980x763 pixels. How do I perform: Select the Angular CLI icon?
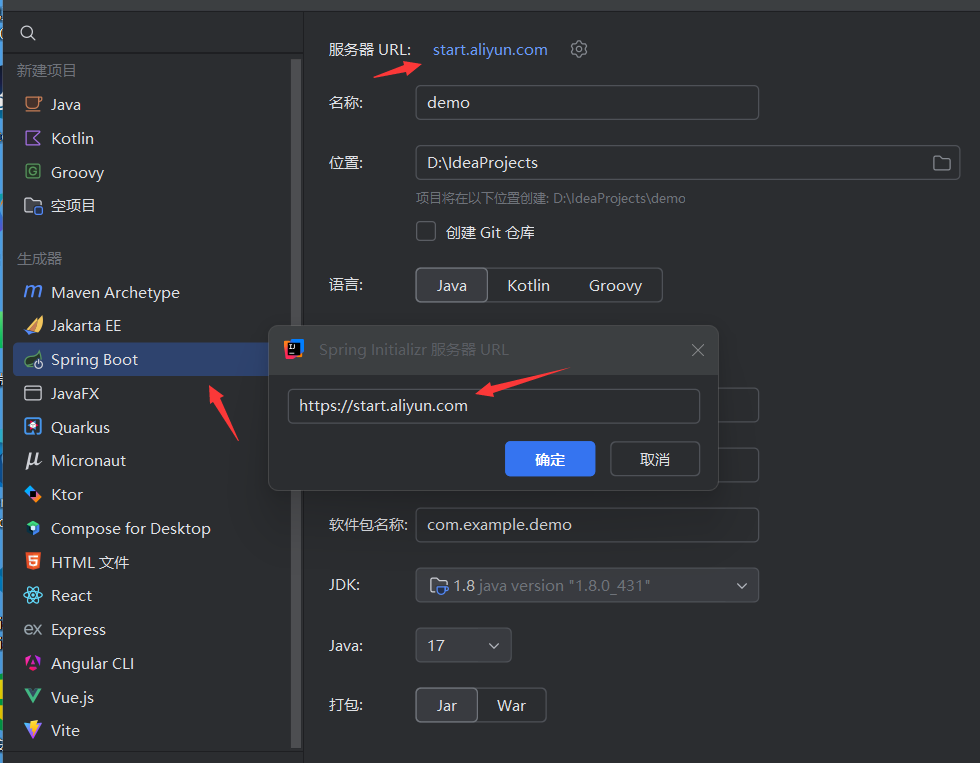coord(33,662)
